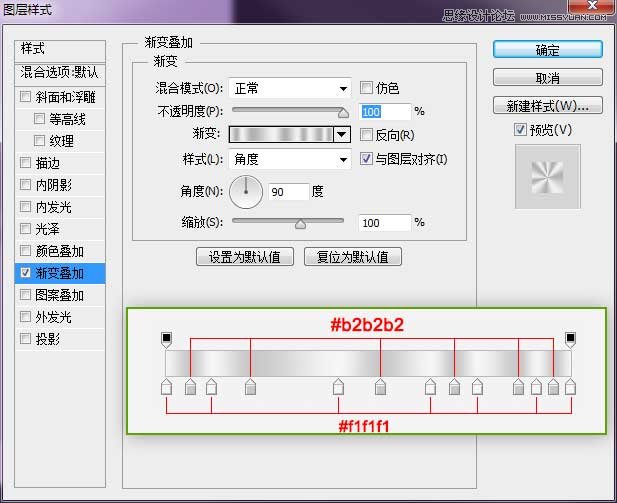The width and height of the screenshot is (617, 503).
Task: Select the leftmost color stop below gradient
Action: click(x=166, y=387)
